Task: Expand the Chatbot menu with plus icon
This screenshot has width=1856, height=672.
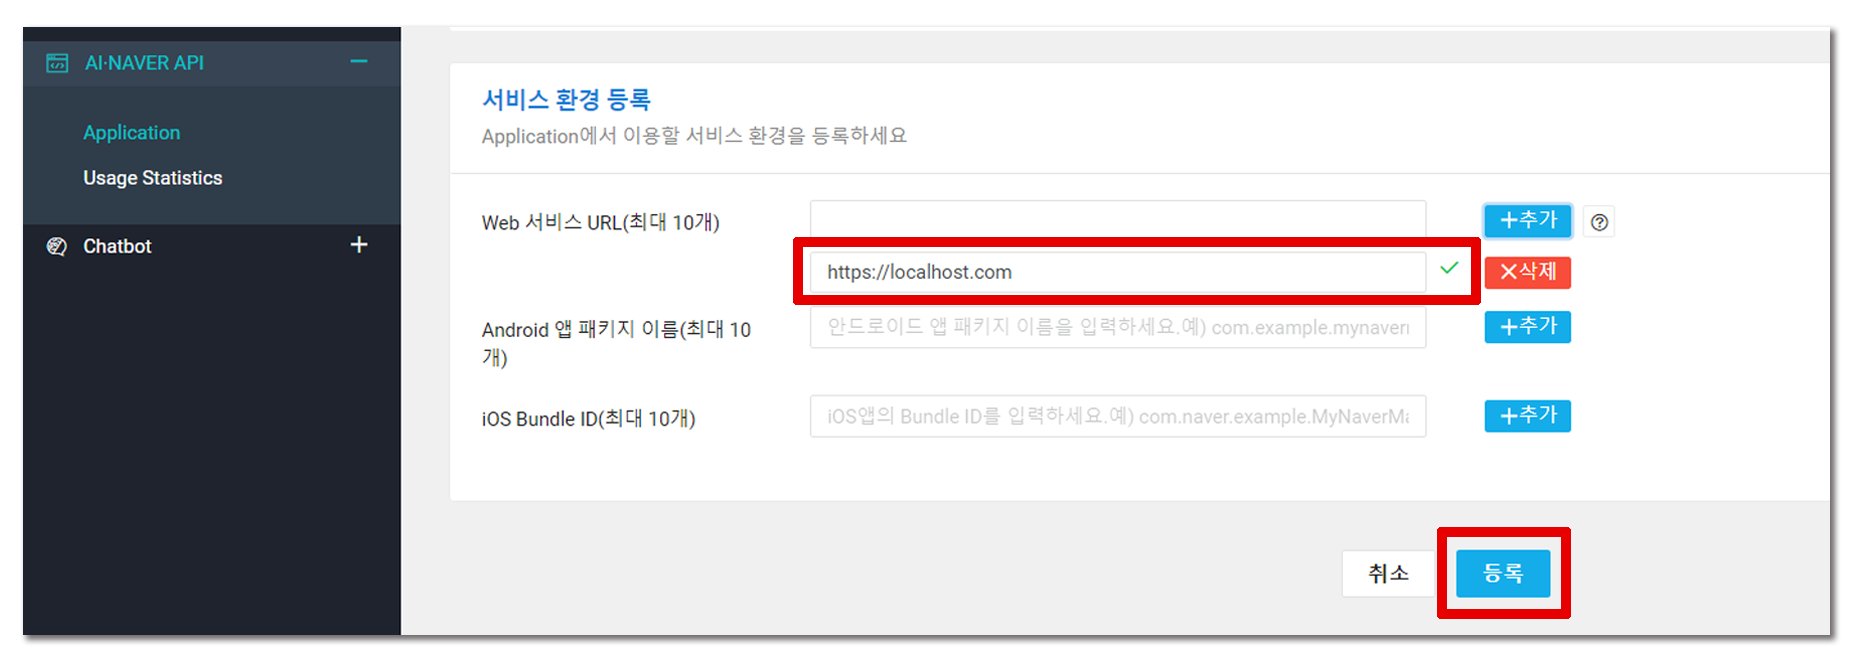Action: [359, 245]
